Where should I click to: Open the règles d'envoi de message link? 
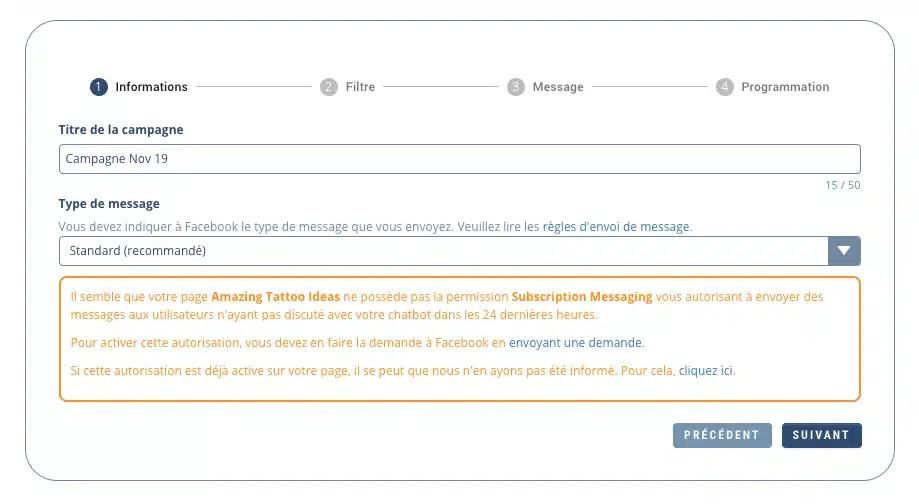pos(616,227)
